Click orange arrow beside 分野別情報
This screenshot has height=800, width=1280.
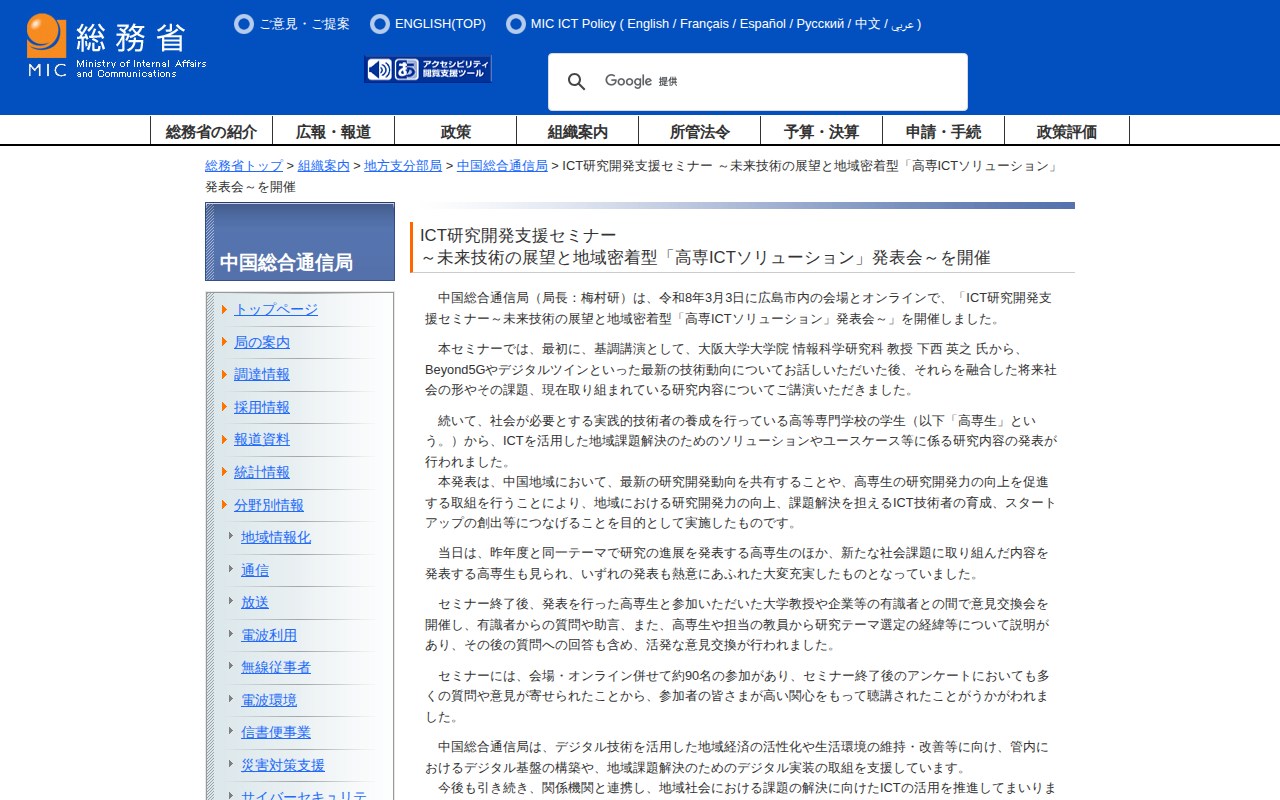tap(225, 505)
